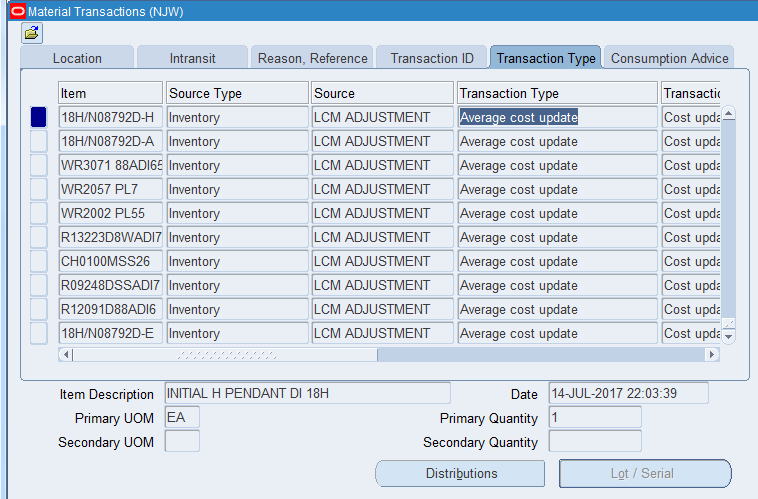Click item cell R12091D88ADI6
758x499 pixels.
click(x=110, y=309)
